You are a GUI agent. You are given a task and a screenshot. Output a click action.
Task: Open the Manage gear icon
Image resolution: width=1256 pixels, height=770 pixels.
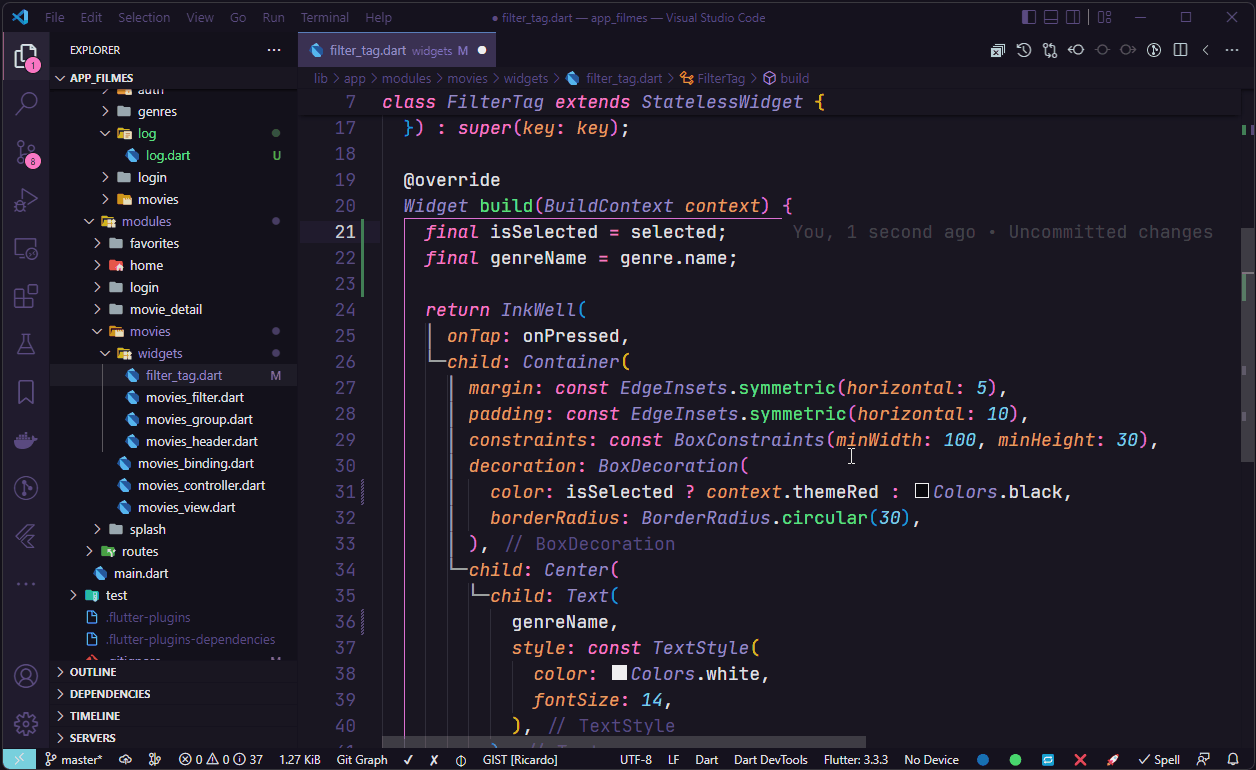coord(26,724)
